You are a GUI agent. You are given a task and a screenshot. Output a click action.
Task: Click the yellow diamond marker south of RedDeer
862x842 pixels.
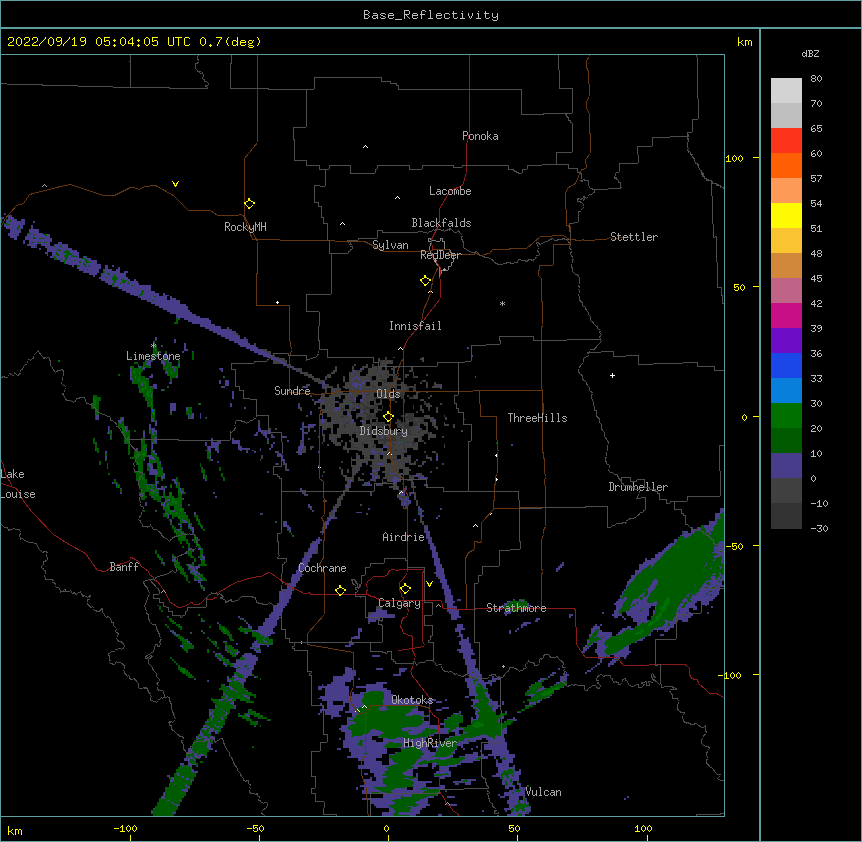[425, 280]
